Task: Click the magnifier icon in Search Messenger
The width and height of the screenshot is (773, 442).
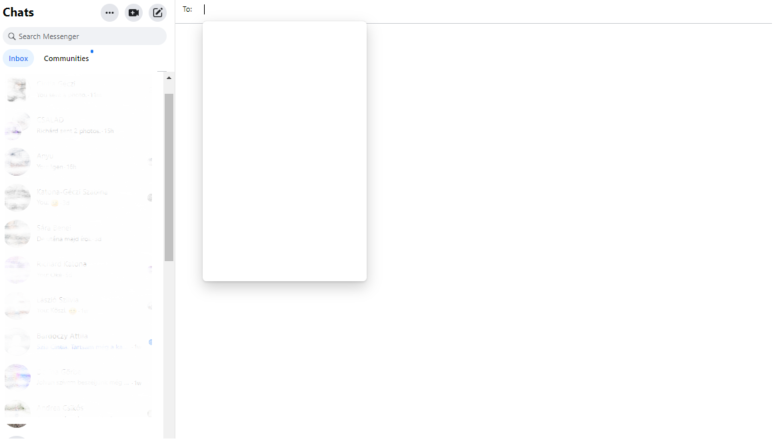Action: coord(12,37)
